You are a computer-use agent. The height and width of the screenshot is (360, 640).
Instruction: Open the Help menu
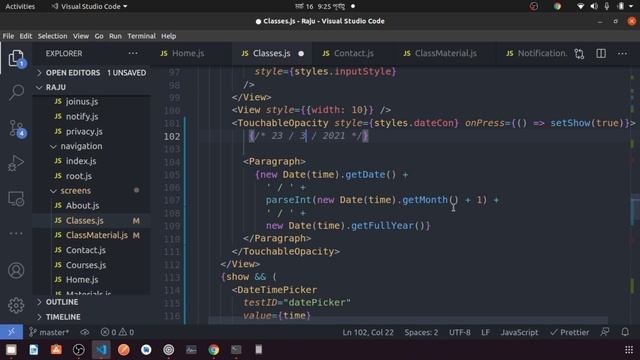(x=169, y=36)
